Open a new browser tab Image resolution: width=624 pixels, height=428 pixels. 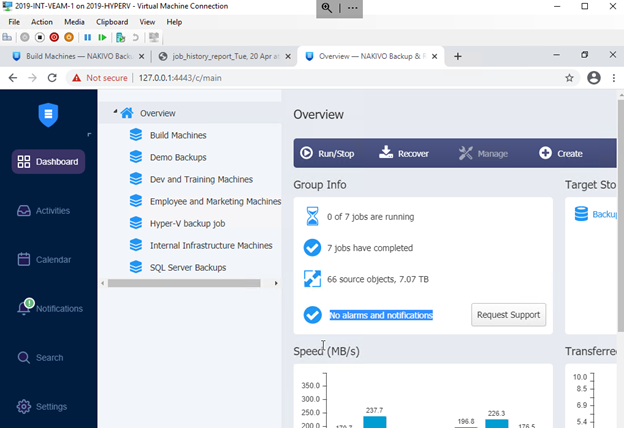pyautogui.click(x=458, y=57)
